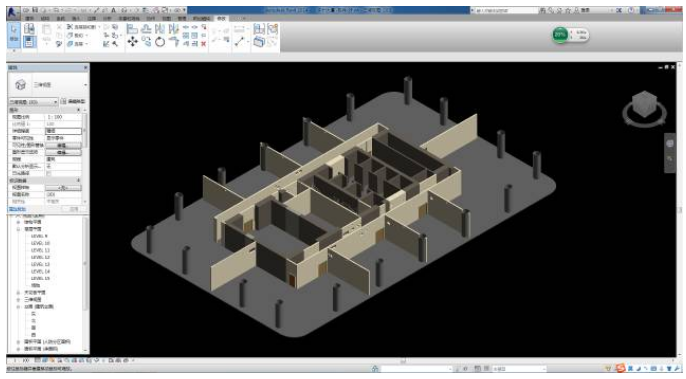Screen dimensions: 686x379
Task: Click the second 编辑 button in Properties
Action: 63,152
